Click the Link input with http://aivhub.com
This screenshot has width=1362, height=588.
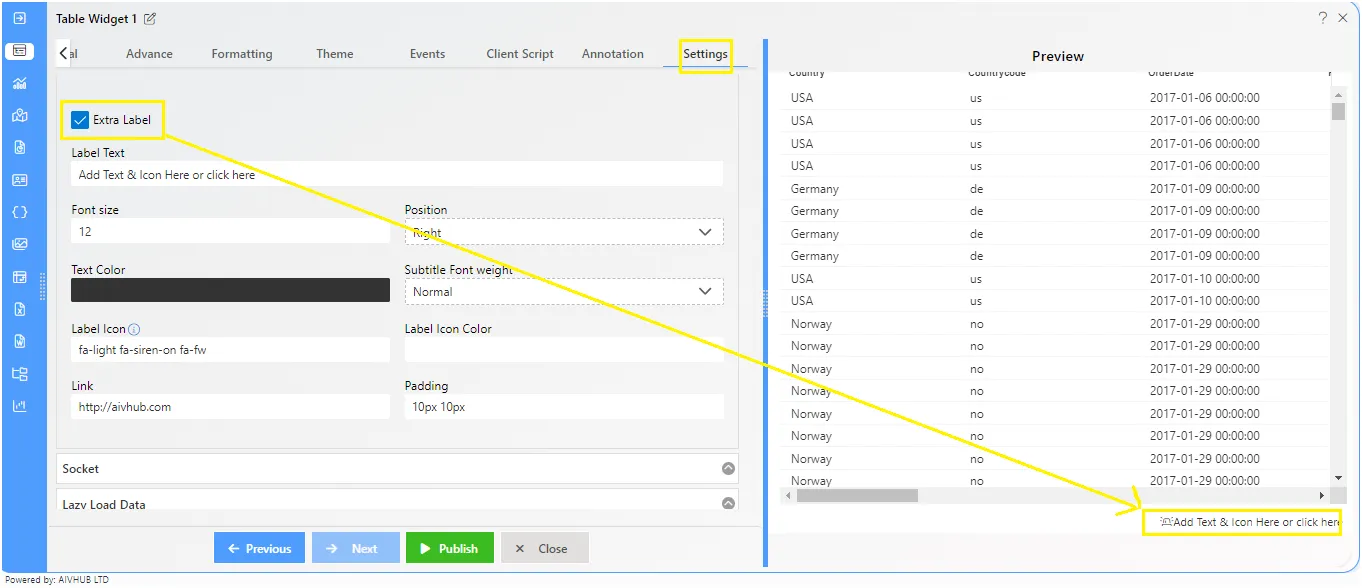click(x=230, y=407)
